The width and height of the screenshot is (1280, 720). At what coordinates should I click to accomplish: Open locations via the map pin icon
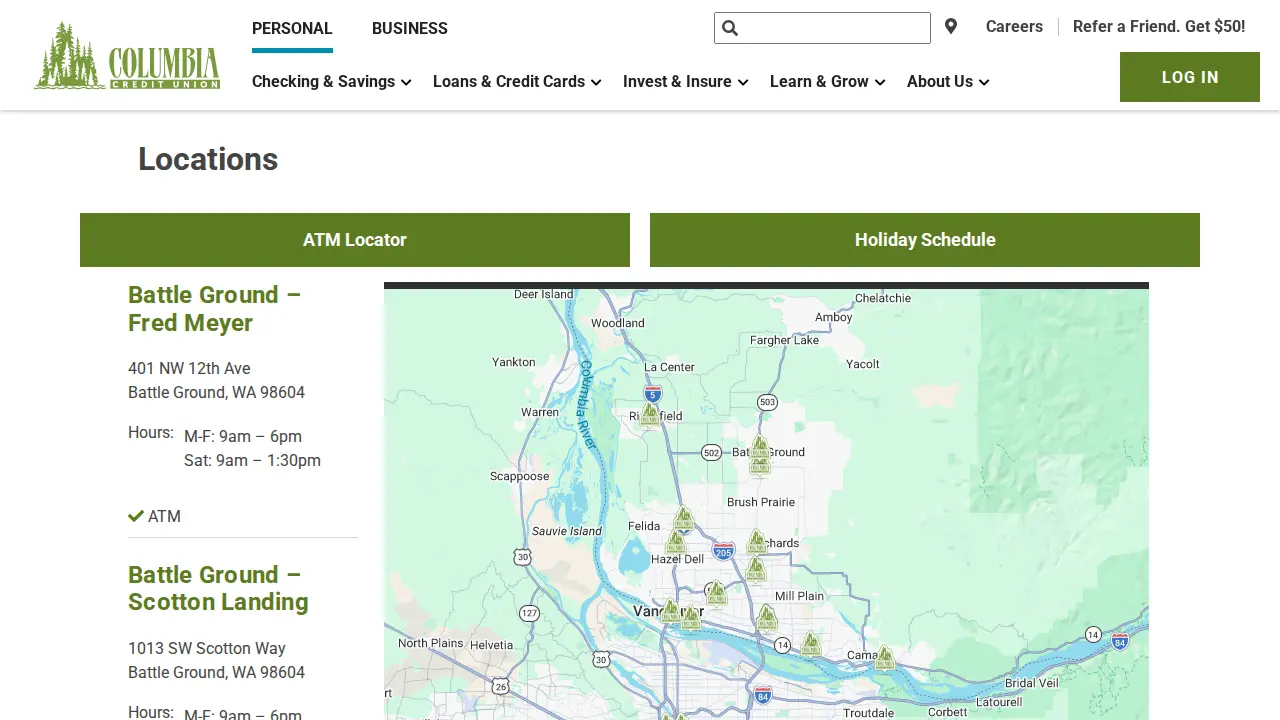click(951, 27)
